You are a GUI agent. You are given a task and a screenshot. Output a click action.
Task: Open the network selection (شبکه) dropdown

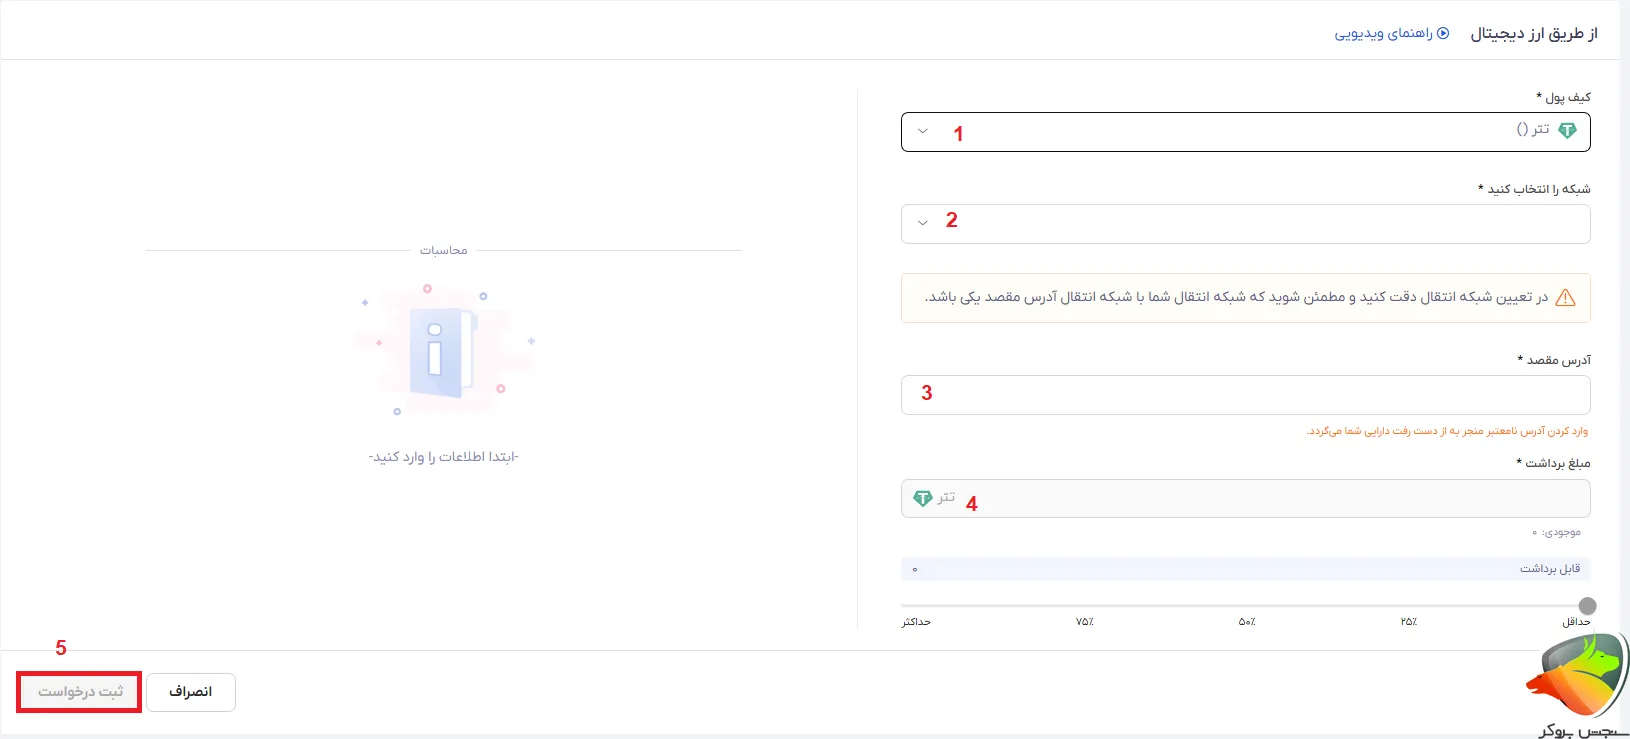tap(1245, 224)
